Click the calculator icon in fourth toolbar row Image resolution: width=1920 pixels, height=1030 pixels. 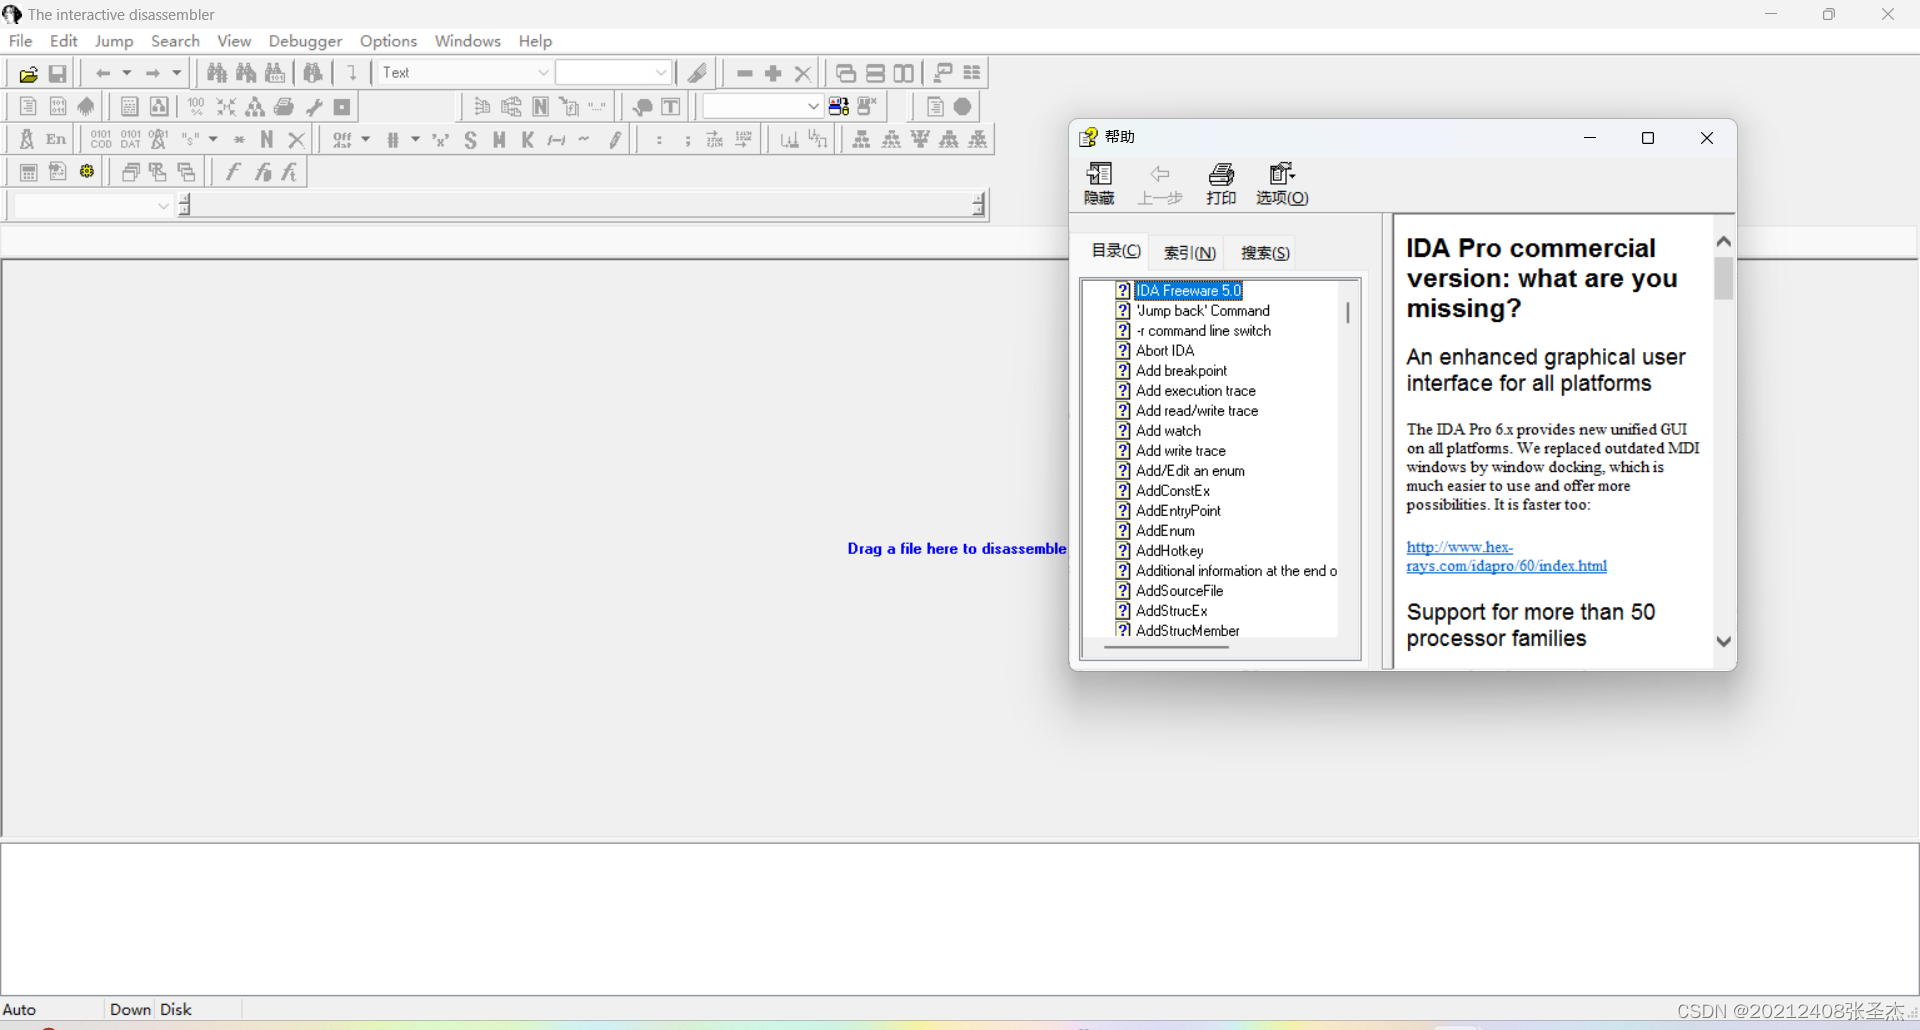click(x=28, y=172)
